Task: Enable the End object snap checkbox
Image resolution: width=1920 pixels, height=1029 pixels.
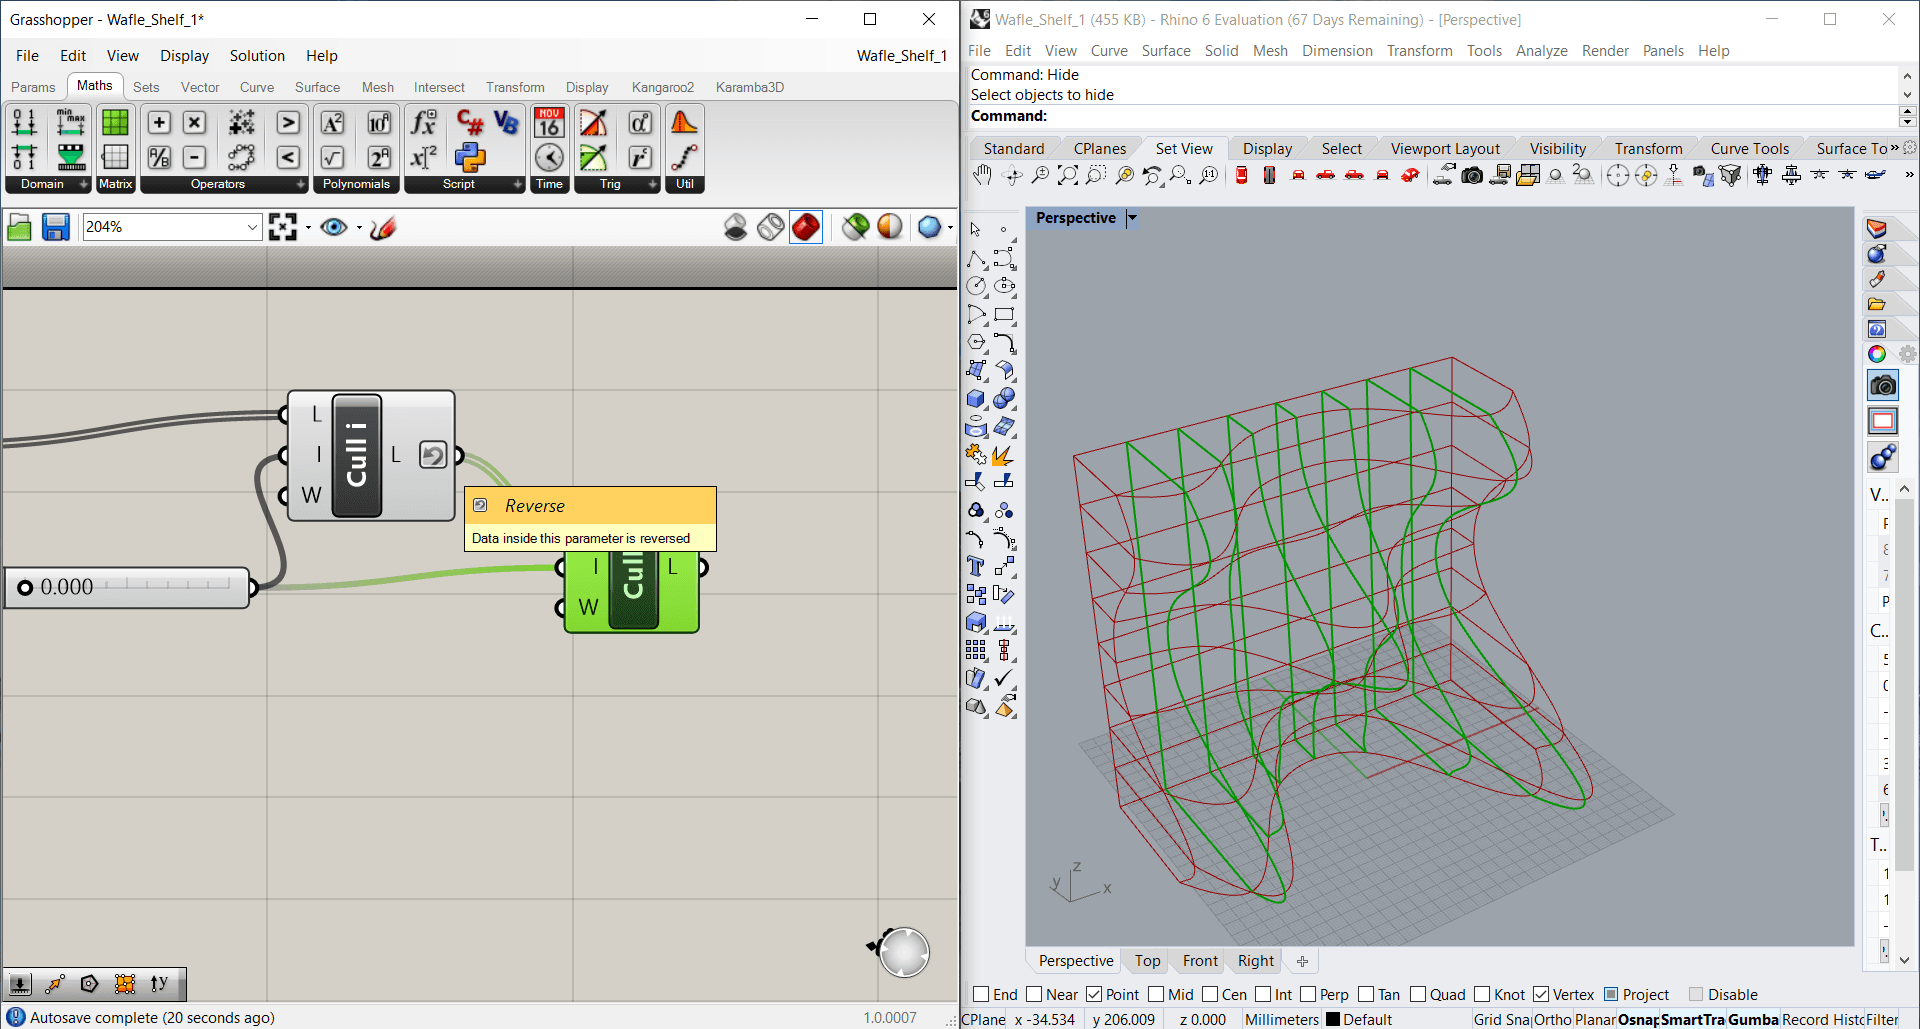Action: click(981, 994)
